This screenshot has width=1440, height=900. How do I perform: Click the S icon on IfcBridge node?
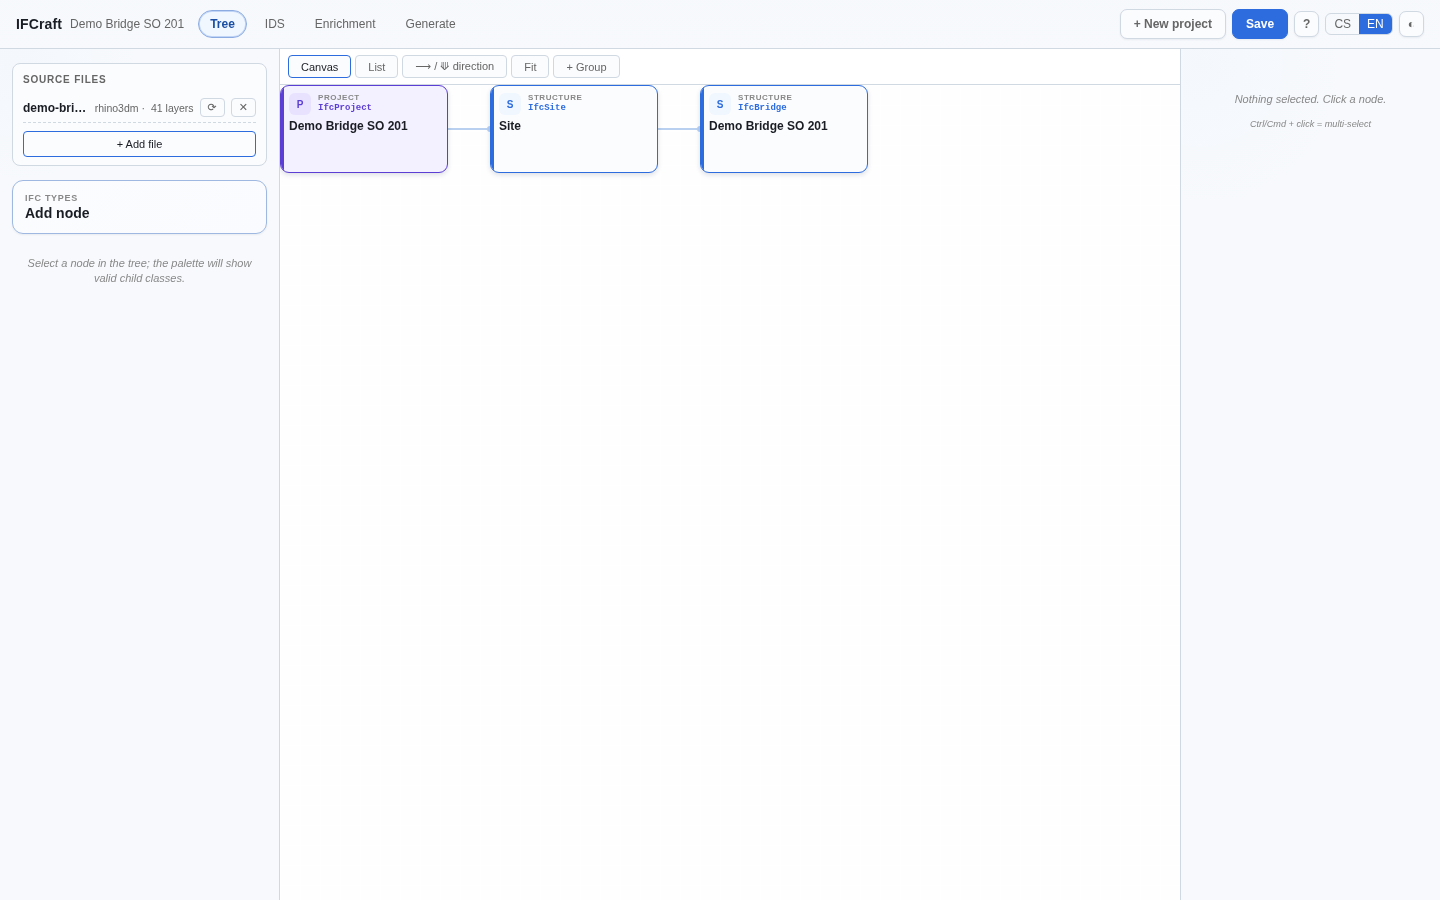(x=720, y=104)
